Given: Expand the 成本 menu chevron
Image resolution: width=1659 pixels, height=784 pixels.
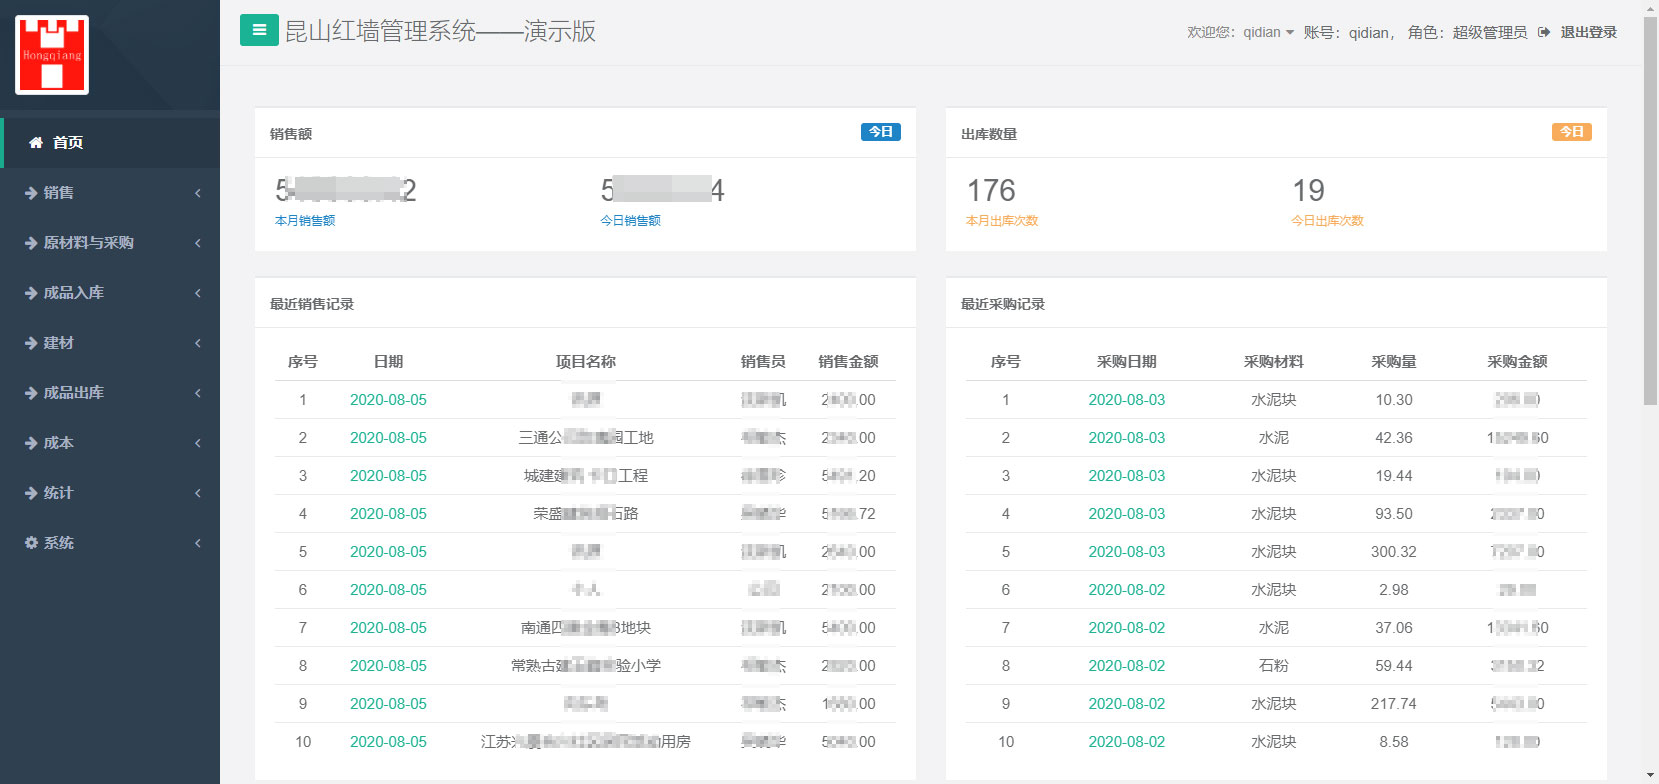Looking at the screenshot, I should point(198,443).
